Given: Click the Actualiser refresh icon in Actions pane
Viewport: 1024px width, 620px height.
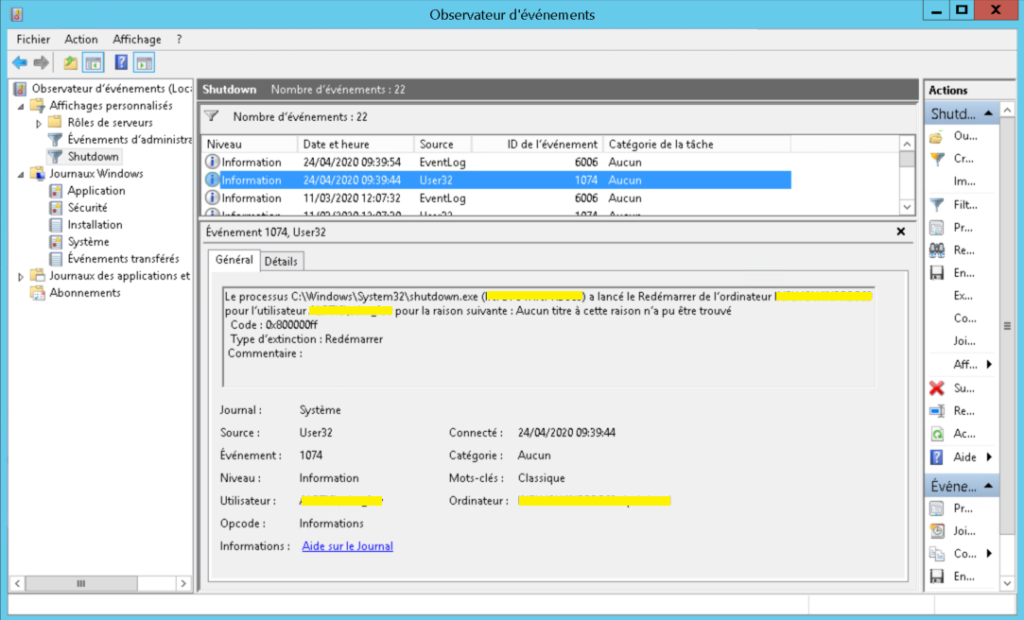Looking at the screenshot, I should [x=938, y=432].
